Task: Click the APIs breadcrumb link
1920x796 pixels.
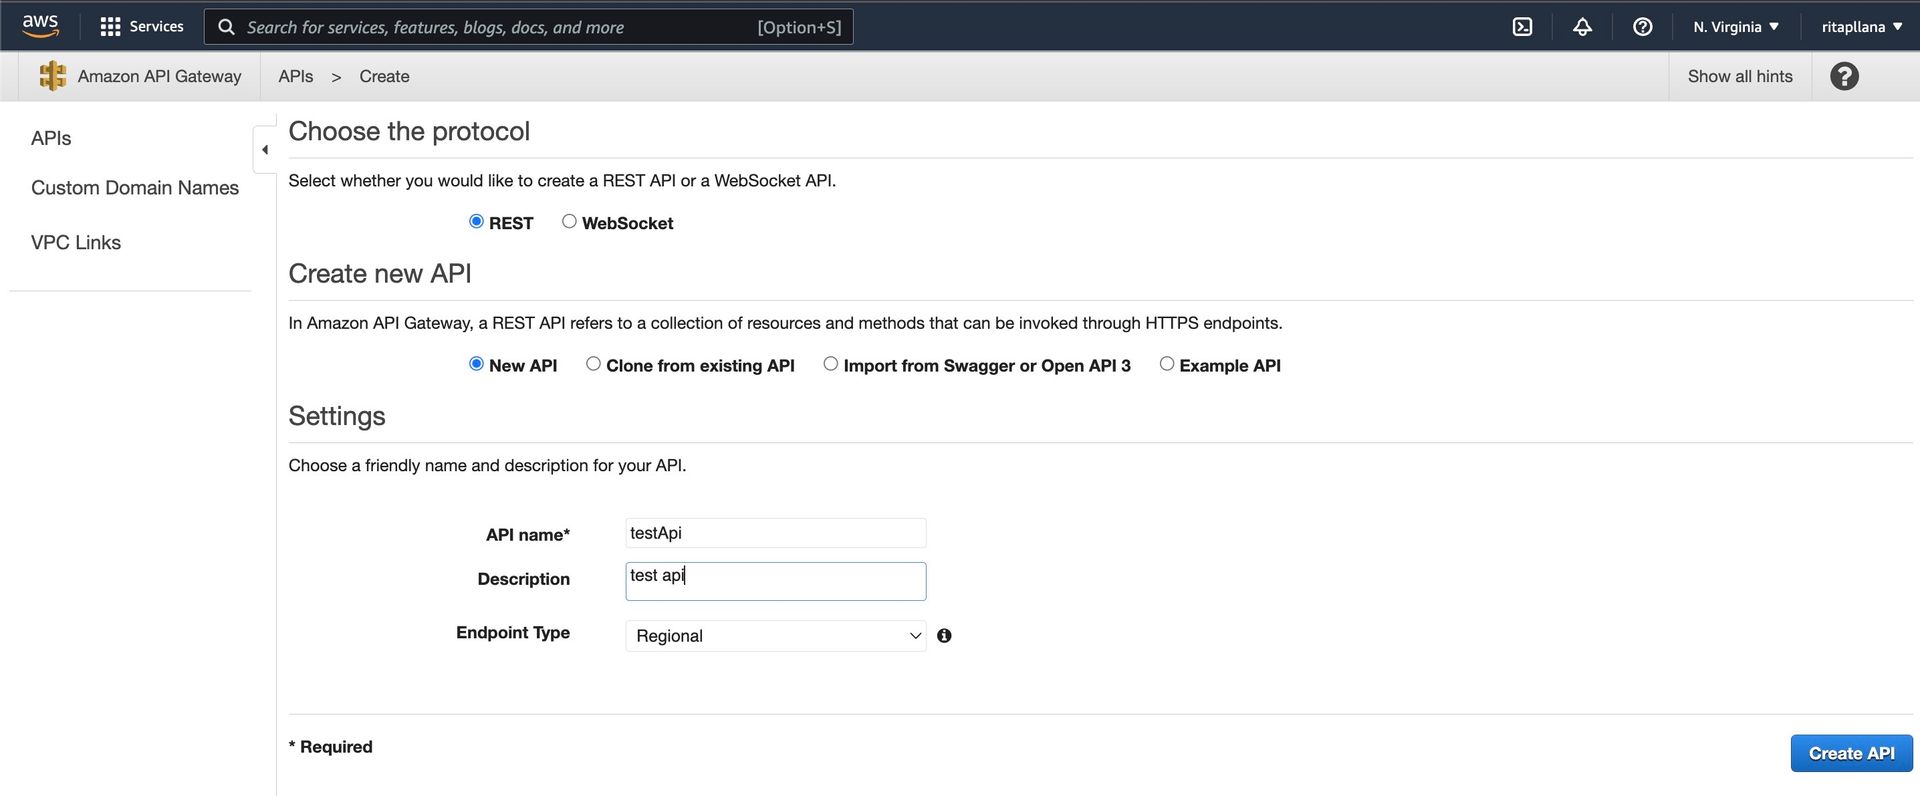Action: pos(296,76)
